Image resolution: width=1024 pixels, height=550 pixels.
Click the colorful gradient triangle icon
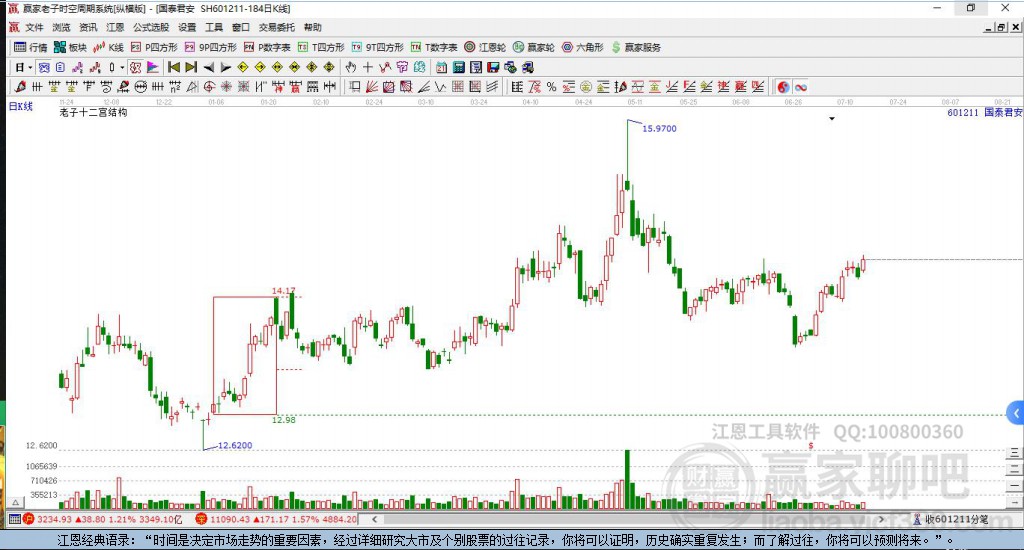click(x=152, y=67)
